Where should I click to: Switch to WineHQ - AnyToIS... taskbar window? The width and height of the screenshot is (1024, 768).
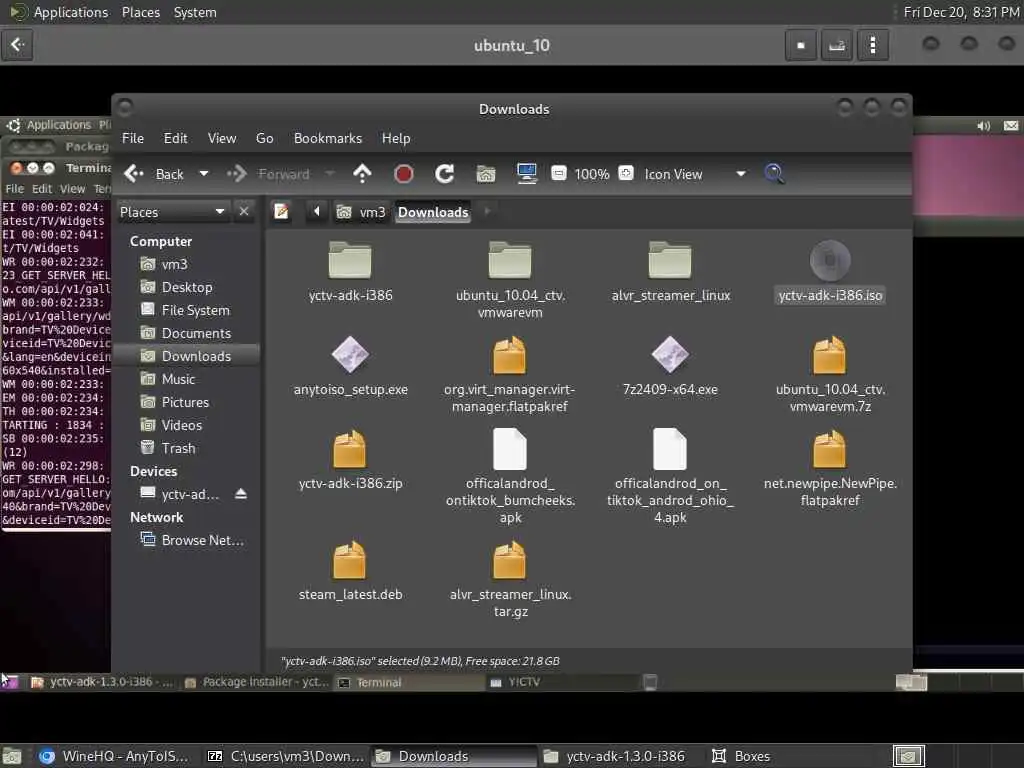[115, 756]
